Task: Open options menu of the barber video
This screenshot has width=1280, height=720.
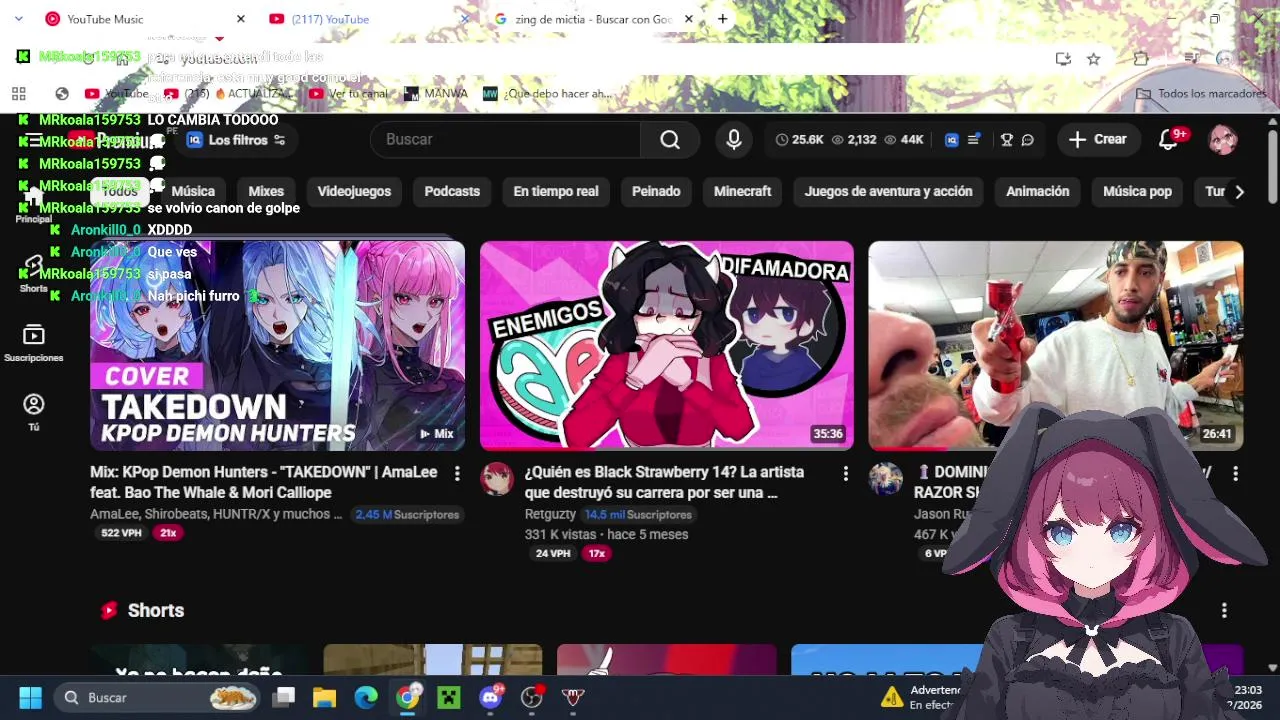Action: pos(1235,473)
